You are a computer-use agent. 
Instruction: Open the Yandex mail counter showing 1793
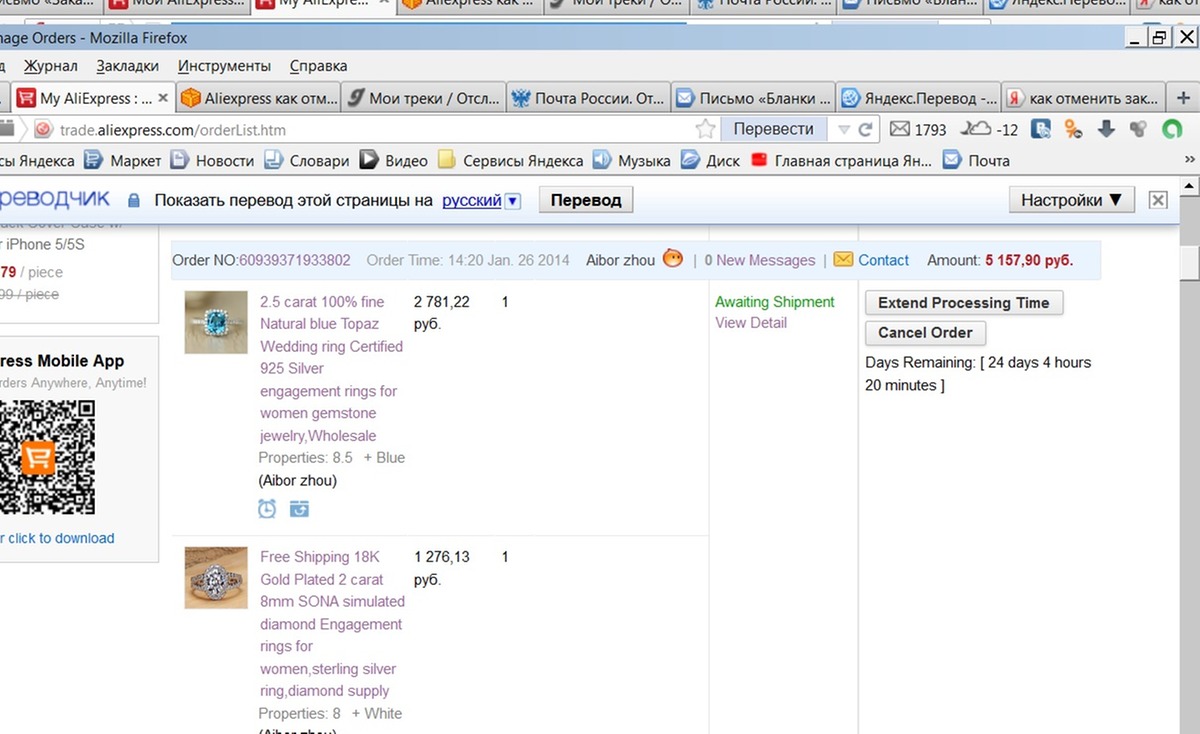(x=918, y=129)
